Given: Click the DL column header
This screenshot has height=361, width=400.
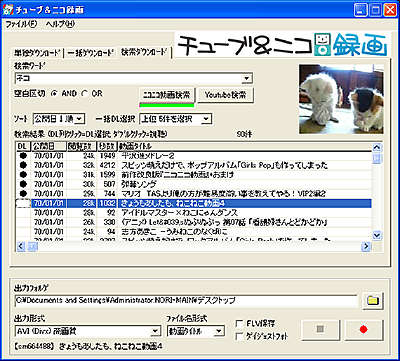Looking at the screenshot, I should [x=24, y=146].
